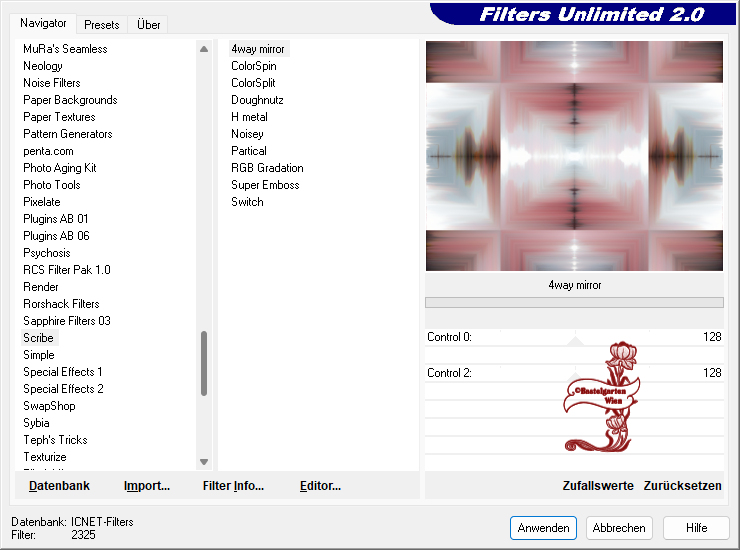Screen dimensions: 740x550
Task: Choose Special Effects 1 category
Action: (63, 372)
